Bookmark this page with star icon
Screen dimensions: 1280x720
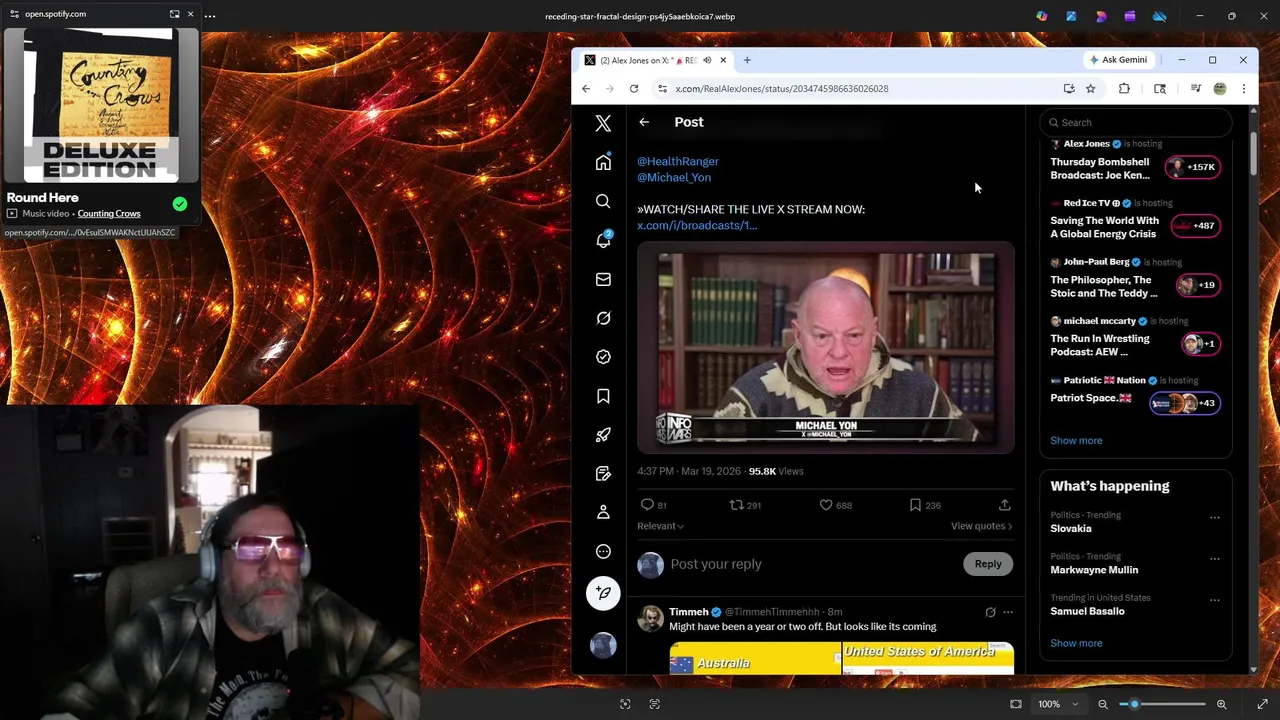pos(1091,89)
